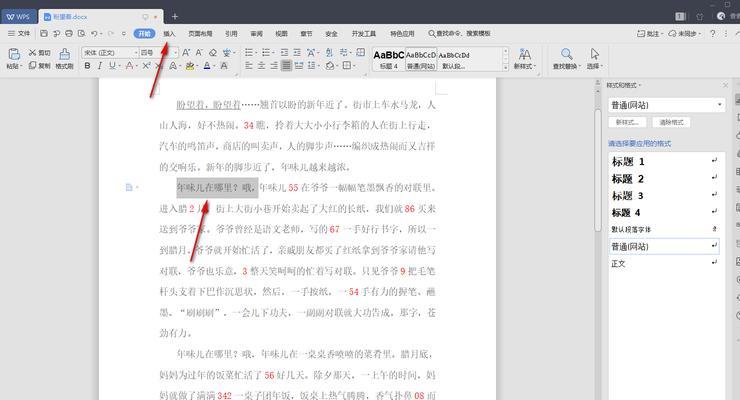
Task: Open current style combo box 普通(网站) in pane
Action: pyautogui.click(x=666, y=105)
